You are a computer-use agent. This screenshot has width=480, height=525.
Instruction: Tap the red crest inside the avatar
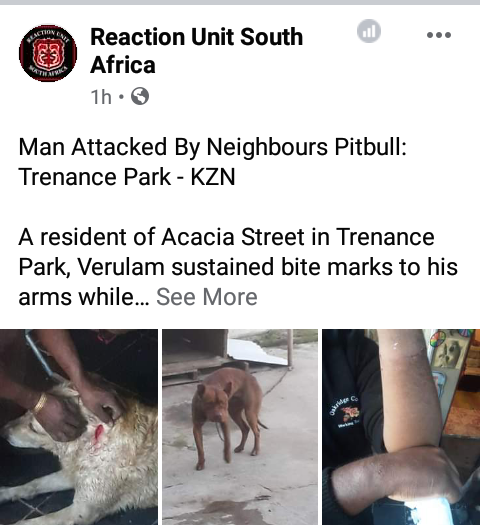pyautogui.click(x=48, y=53)
